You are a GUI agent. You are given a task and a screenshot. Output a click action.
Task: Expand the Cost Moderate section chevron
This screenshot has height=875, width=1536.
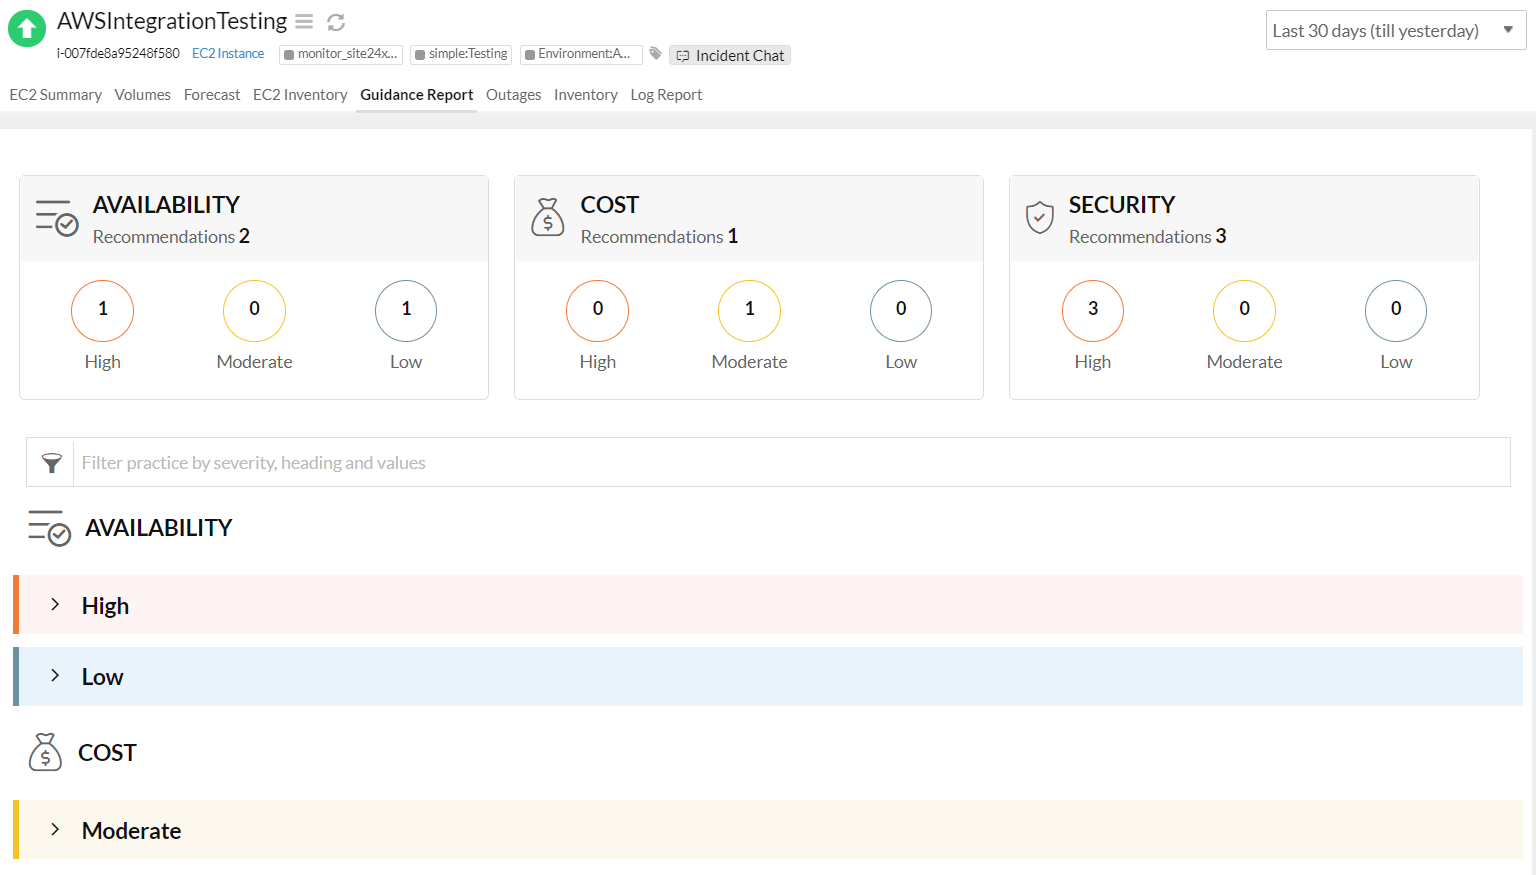point(55,829)
